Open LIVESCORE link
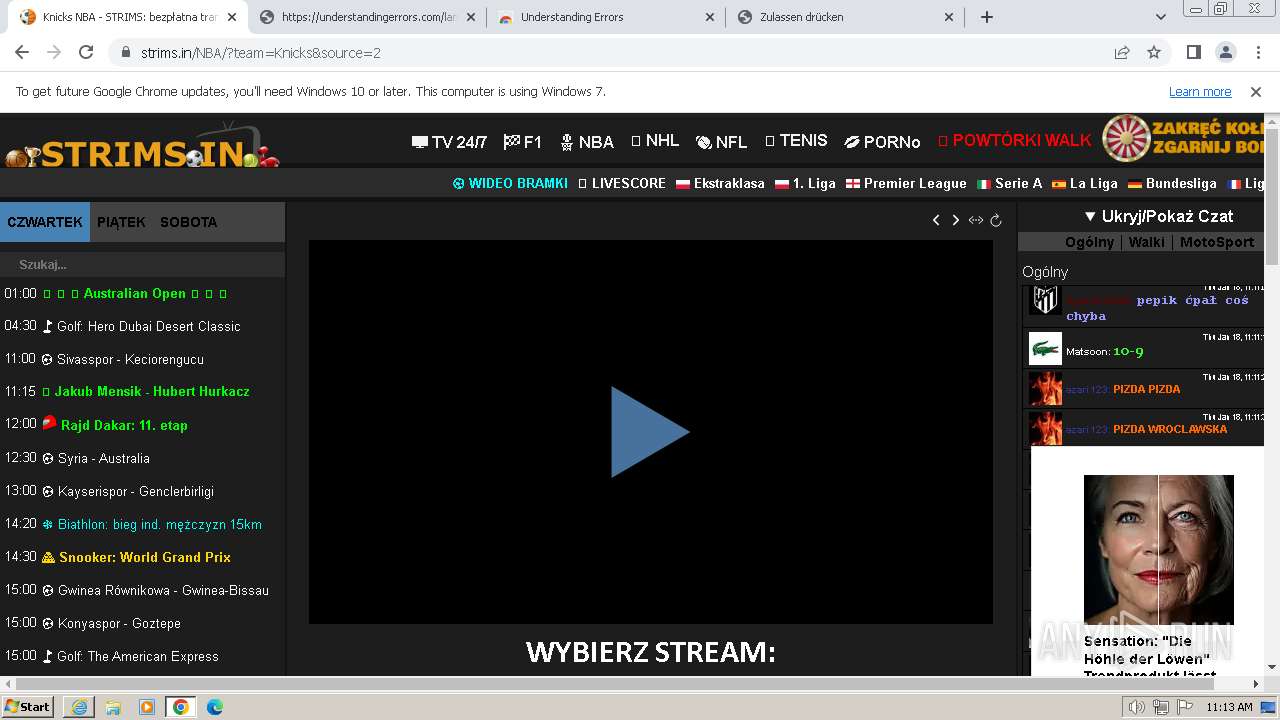The height and width of the screenshot is (720, 1280). click(622, 183)
